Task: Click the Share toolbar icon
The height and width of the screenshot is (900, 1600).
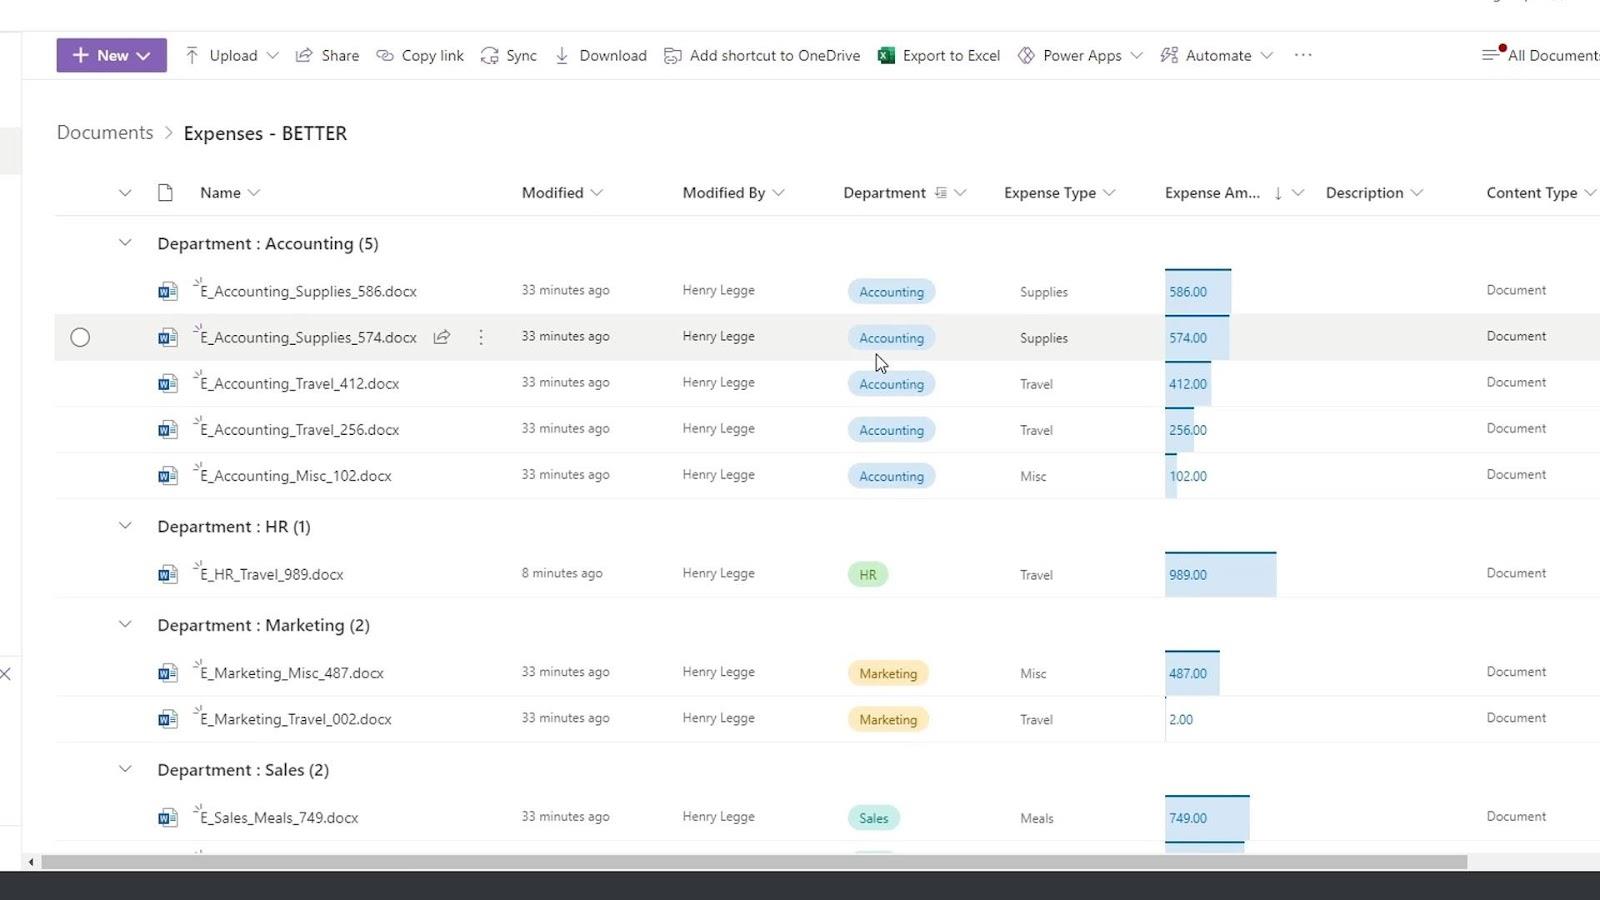Action: [x=304, y=55]
